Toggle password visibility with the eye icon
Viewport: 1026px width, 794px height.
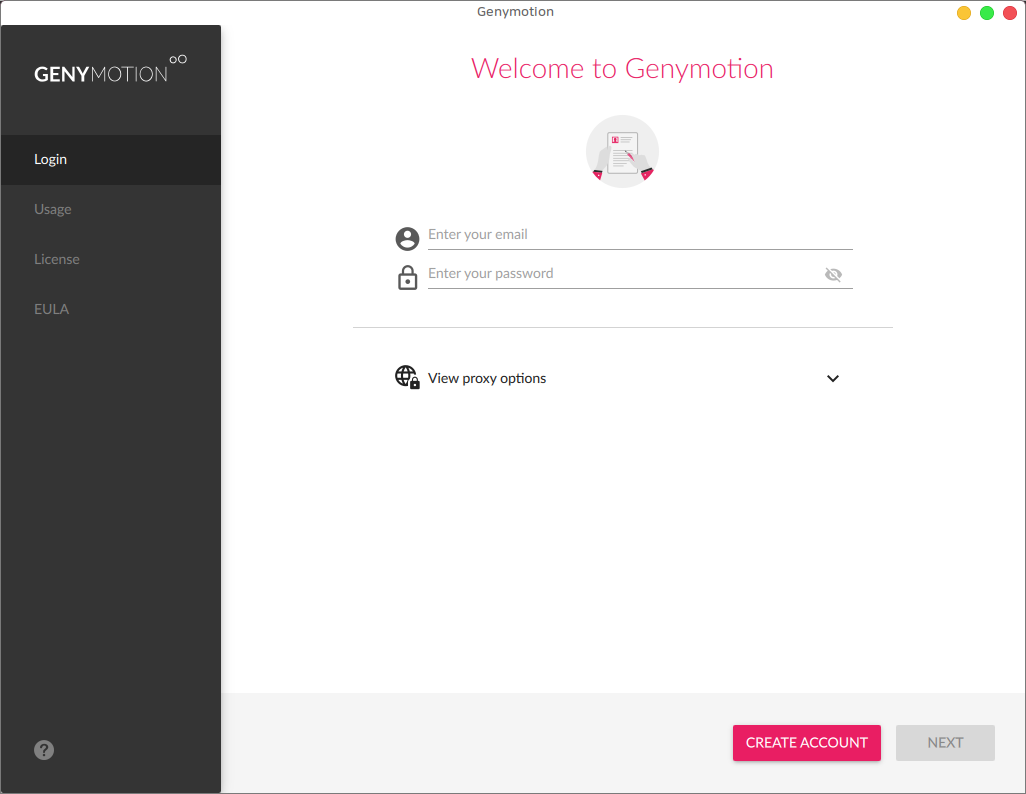pos(833,275)
